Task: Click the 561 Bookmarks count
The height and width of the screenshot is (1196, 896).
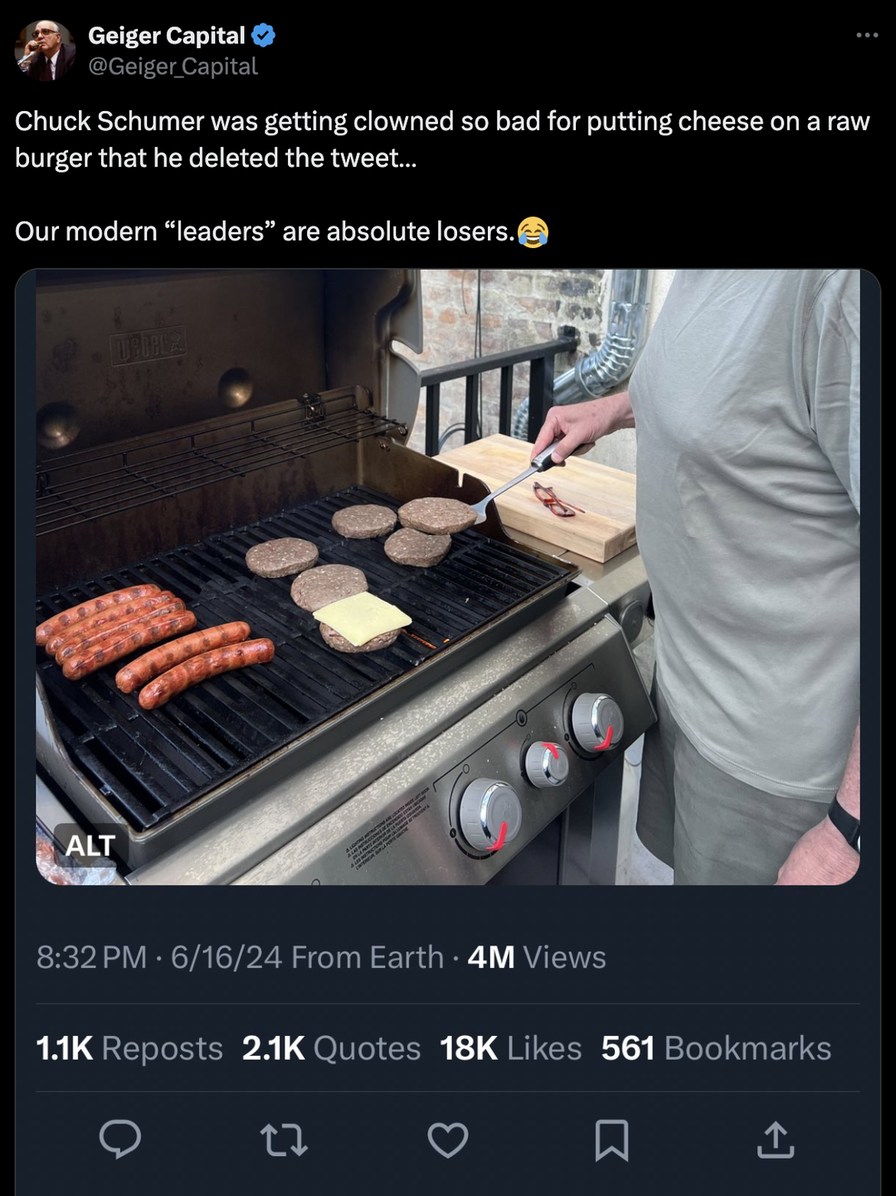Action: pos(716,1048)
